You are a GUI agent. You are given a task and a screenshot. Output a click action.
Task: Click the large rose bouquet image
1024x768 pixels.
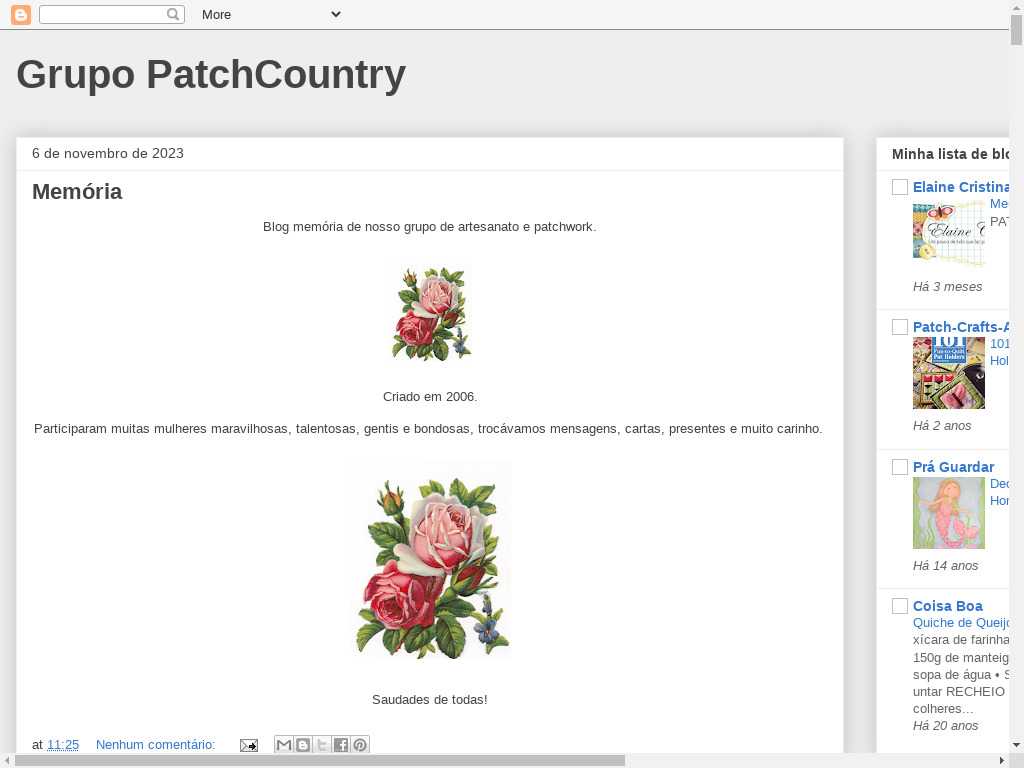coord(431,567)
